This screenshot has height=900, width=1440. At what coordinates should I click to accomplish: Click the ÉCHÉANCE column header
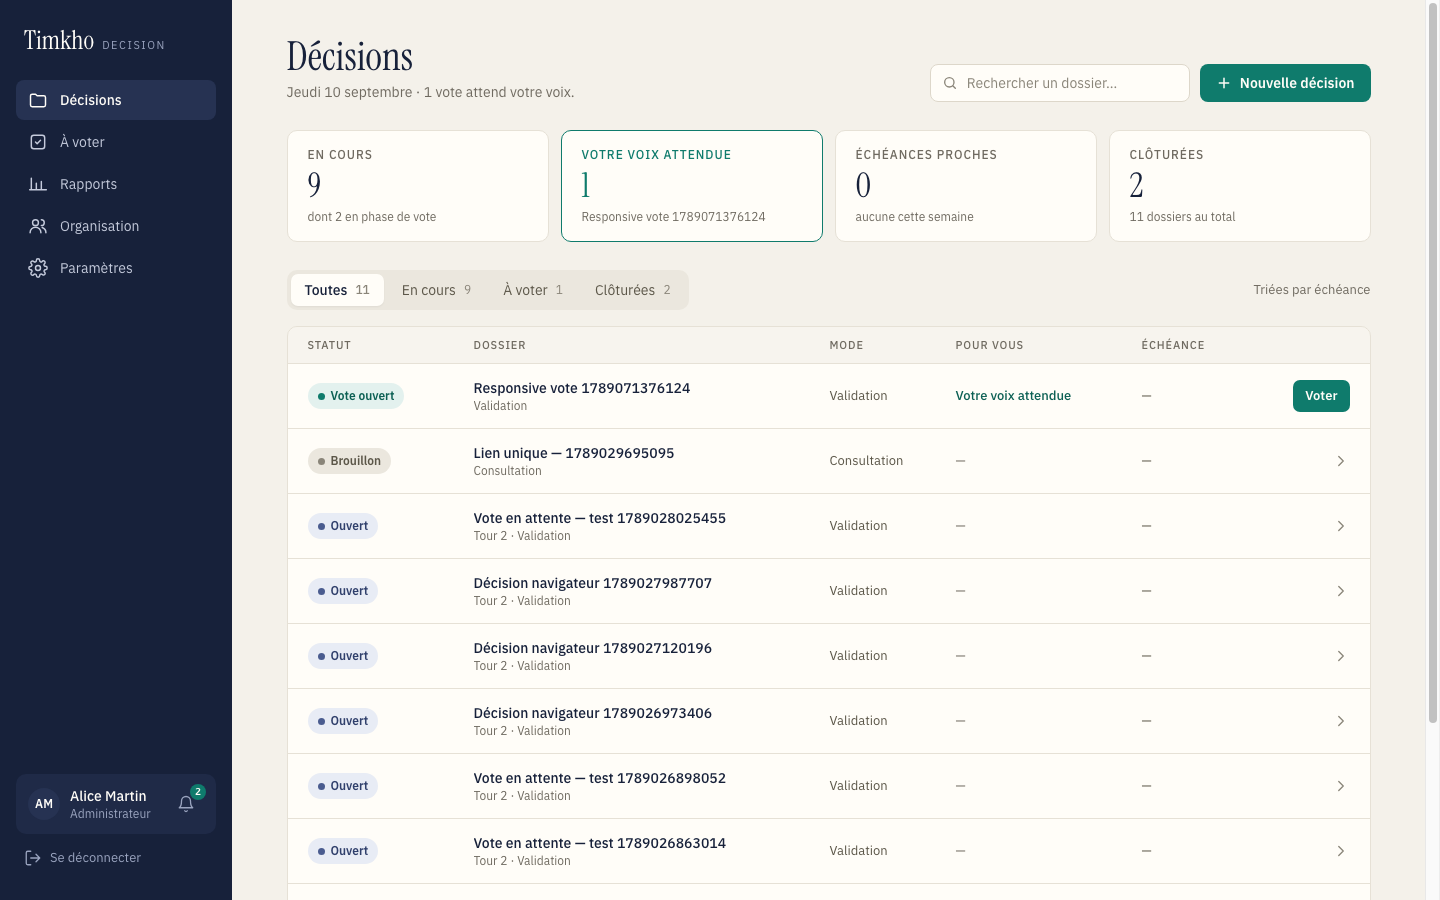[x=1173, y=345]
